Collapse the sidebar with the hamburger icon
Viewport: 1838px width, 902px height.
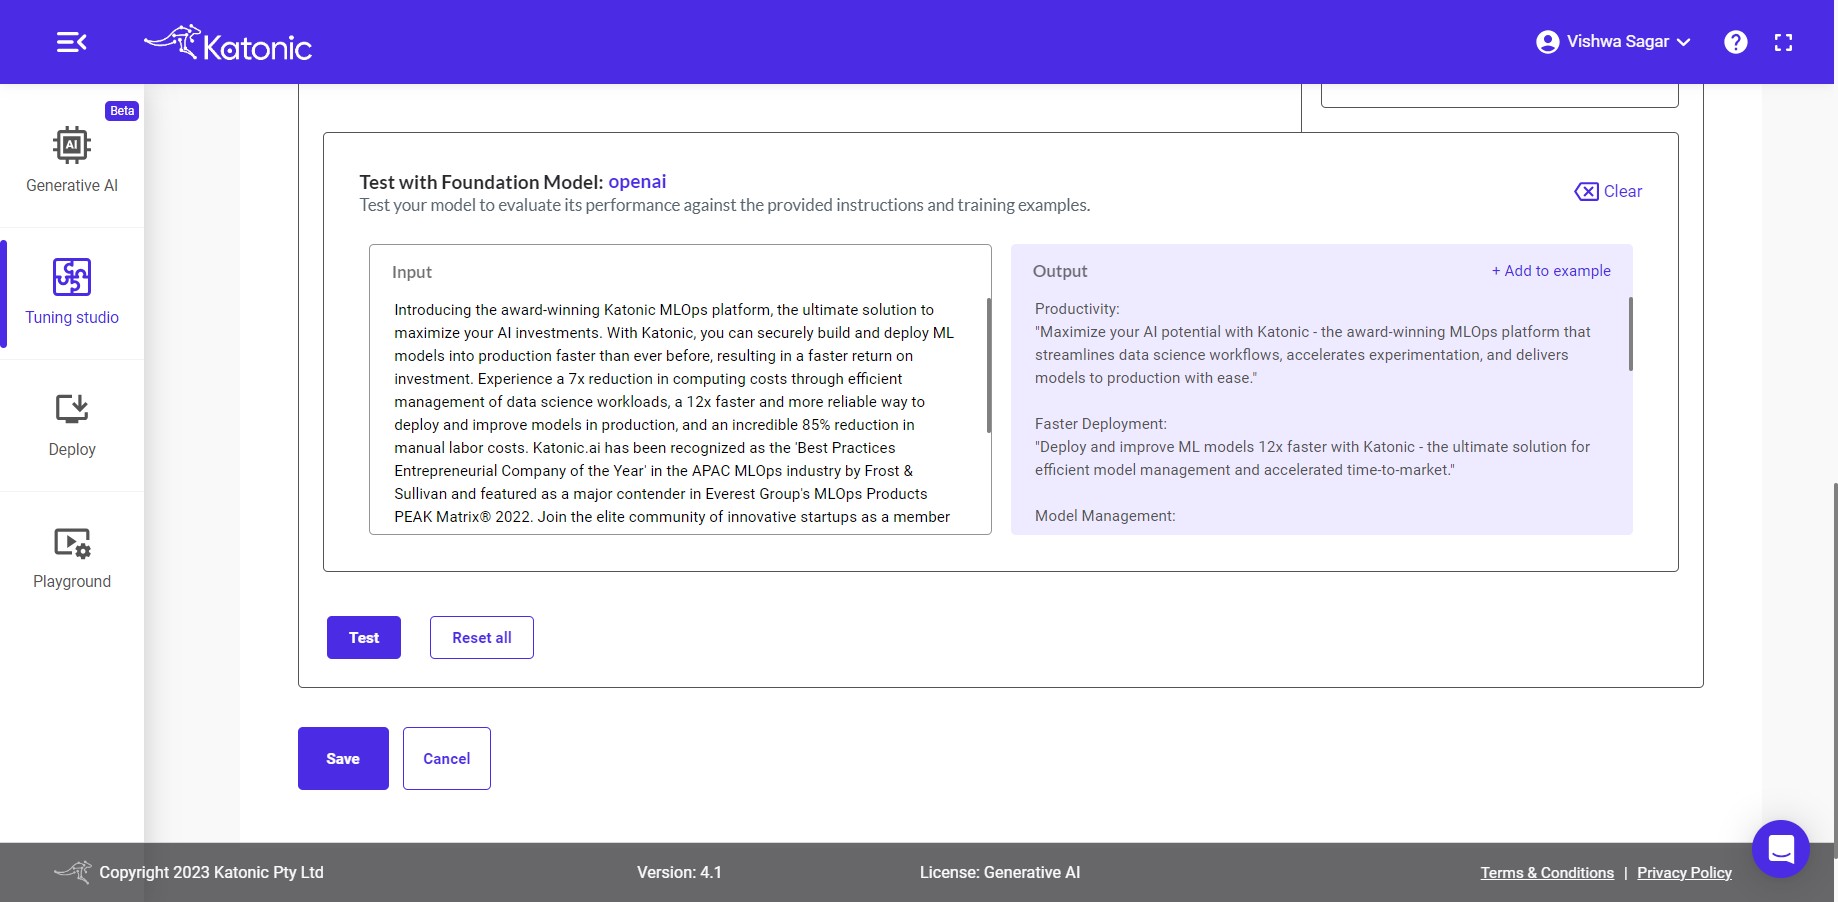pyautogui.click(x=71, y=42)
